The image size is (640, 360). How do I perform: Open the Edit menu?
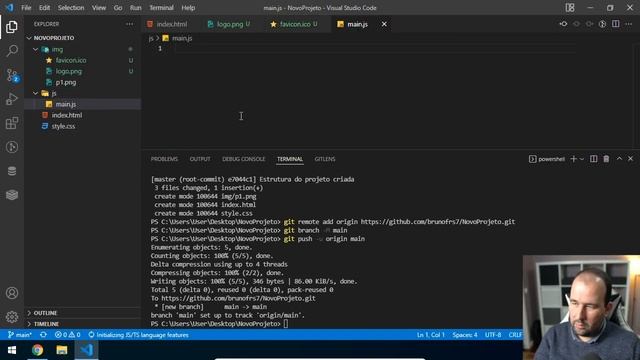point(44,8)
